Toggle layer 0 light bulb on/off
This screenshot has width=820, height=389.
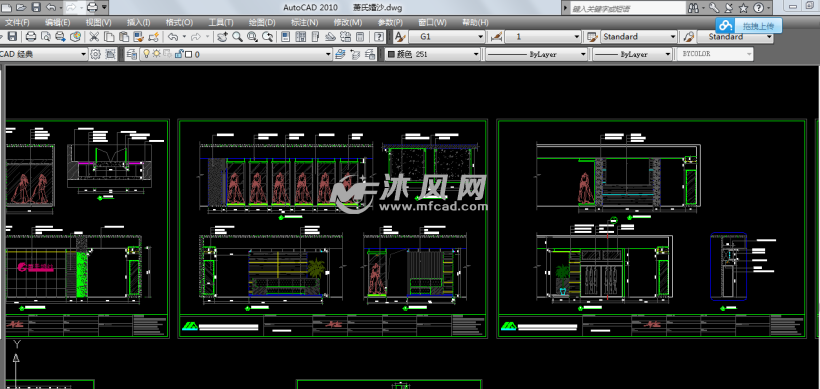pos(147,54)
